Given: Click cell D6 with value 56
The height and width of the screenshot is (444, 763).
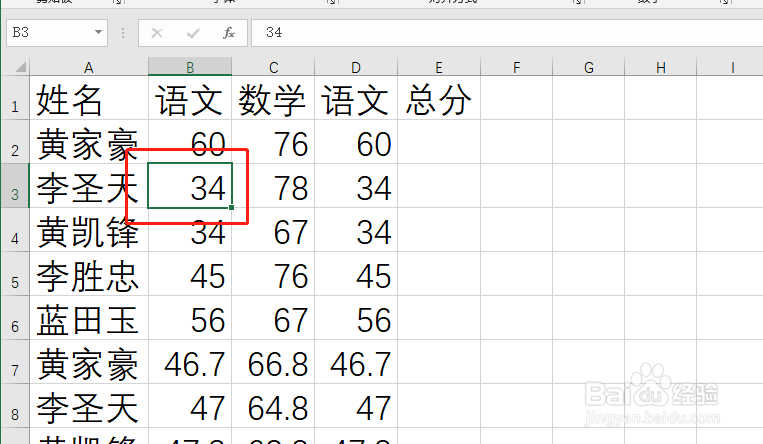Looking at the screenshot, I should point(356,317).
